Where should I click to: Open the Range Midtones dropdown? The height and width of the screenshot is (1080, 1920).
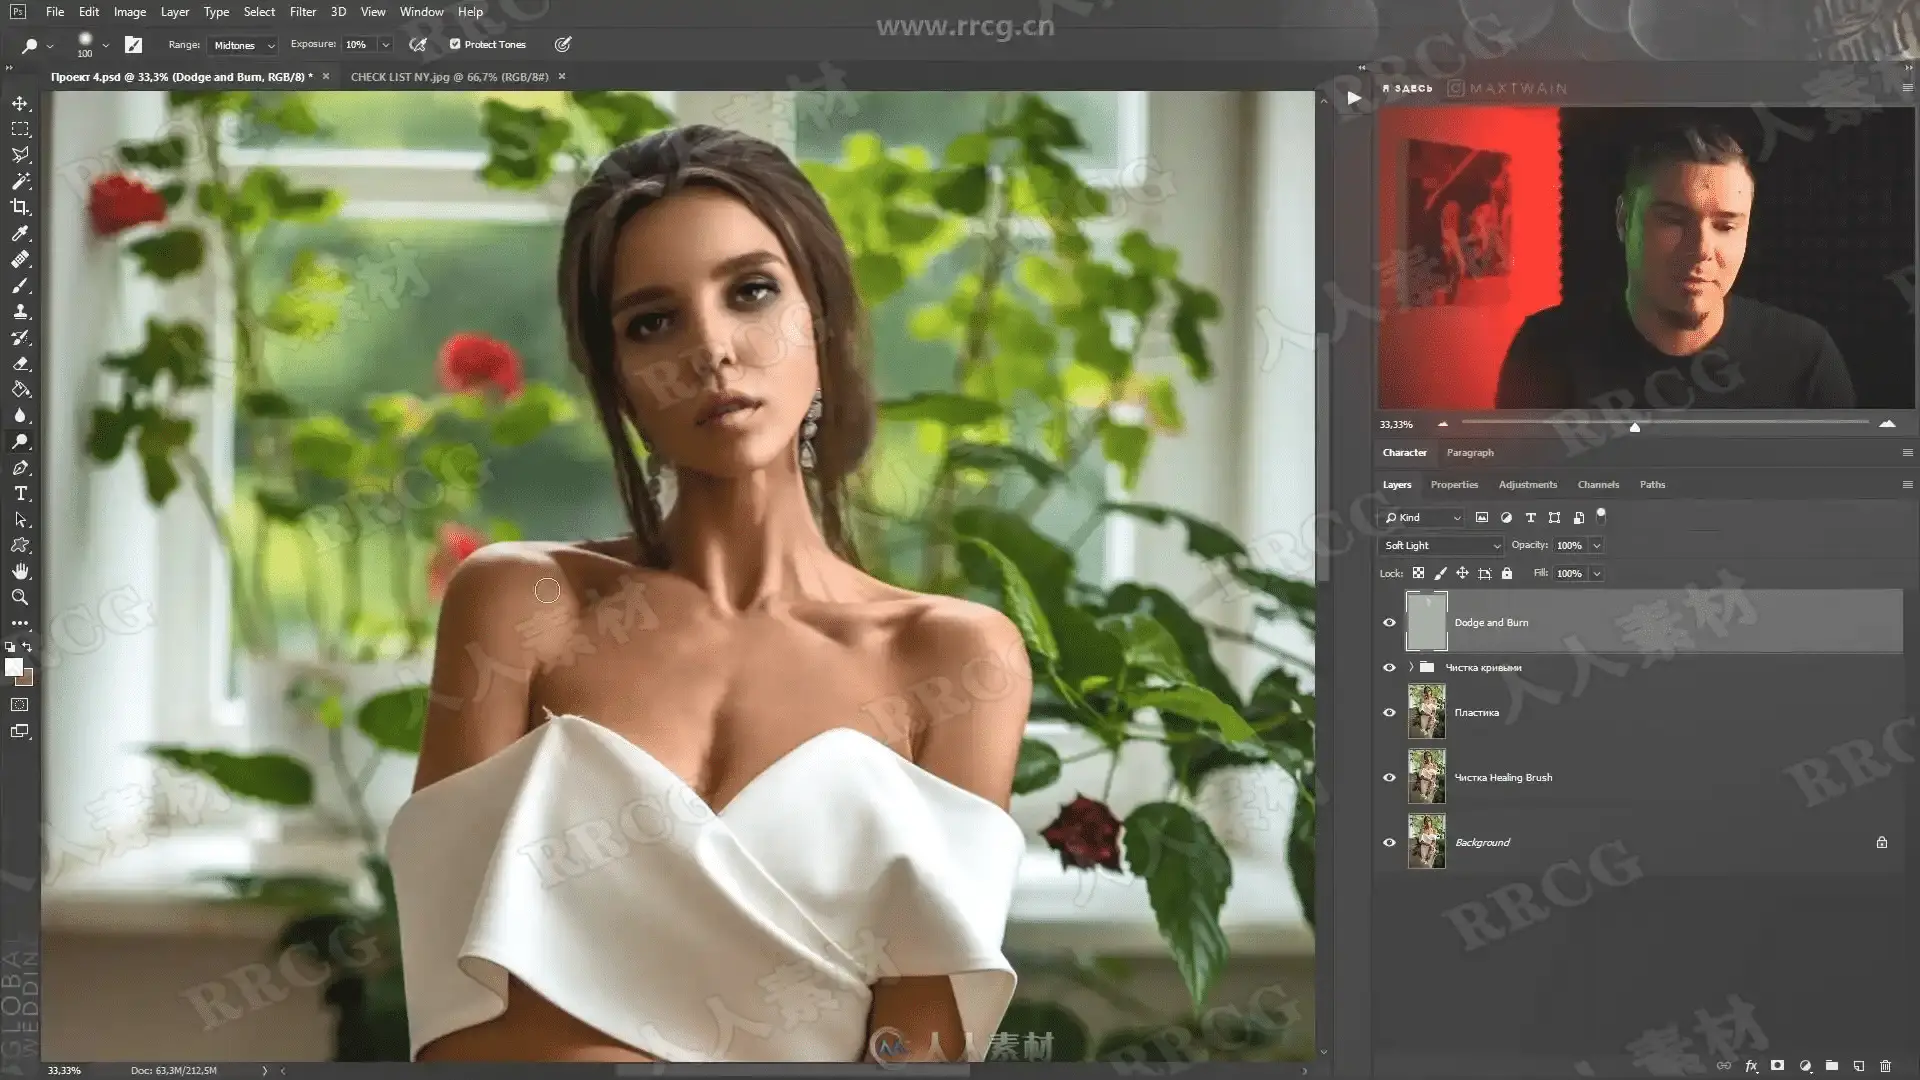(243, 45)
